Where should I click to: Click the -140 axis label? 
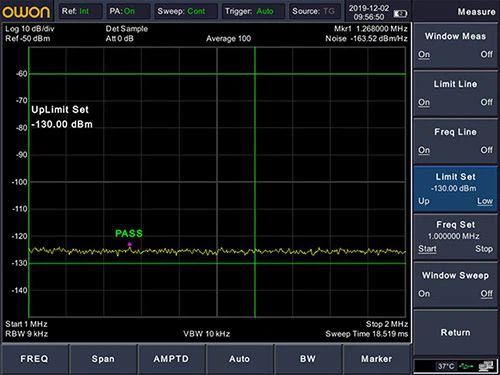tap(19, 290)
